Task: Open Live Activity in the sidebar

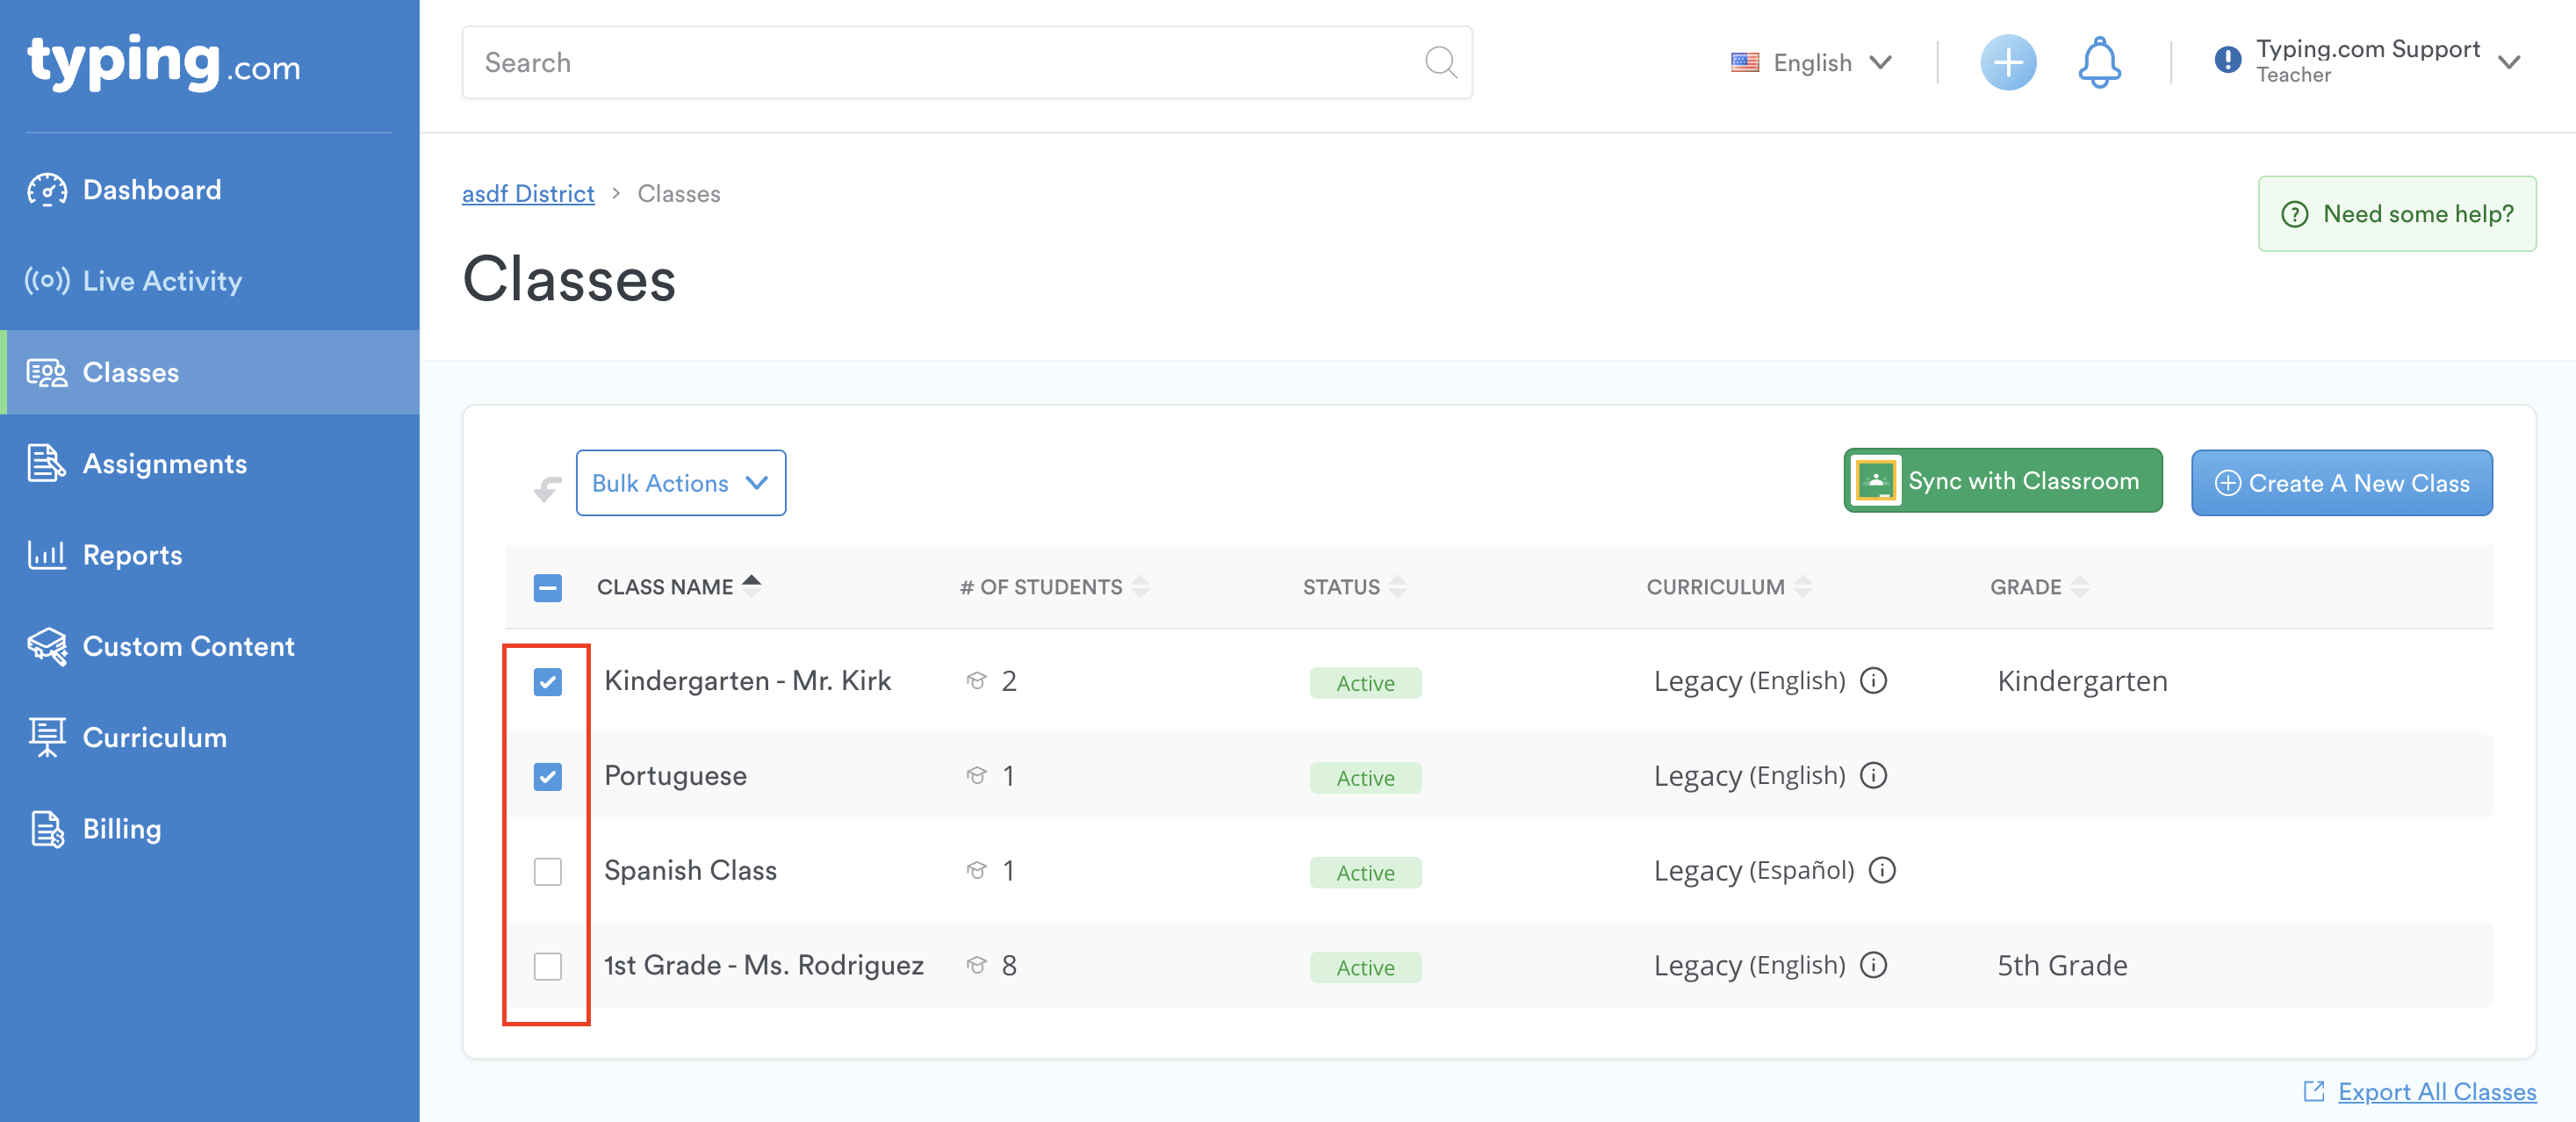Action: tap(162, 281)
